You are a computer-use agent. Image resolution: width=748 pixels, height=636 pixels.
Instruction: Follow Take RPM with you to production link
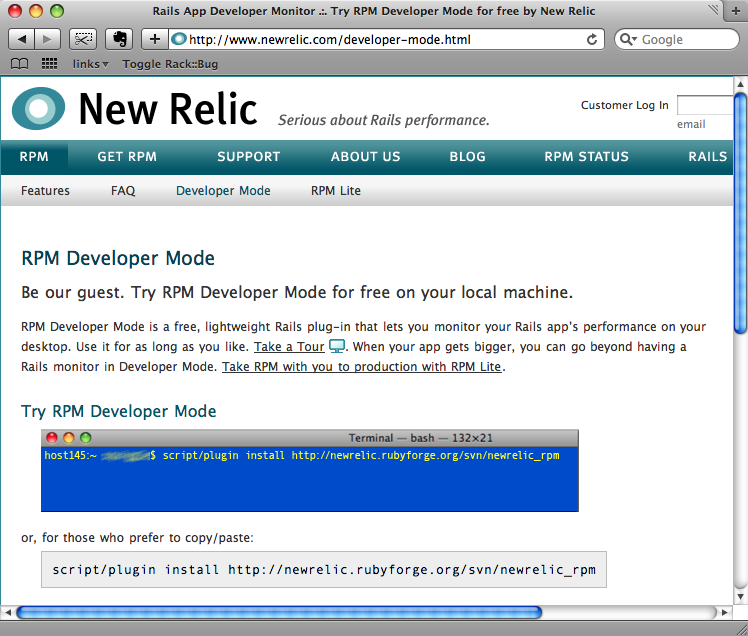click(362, 367)
